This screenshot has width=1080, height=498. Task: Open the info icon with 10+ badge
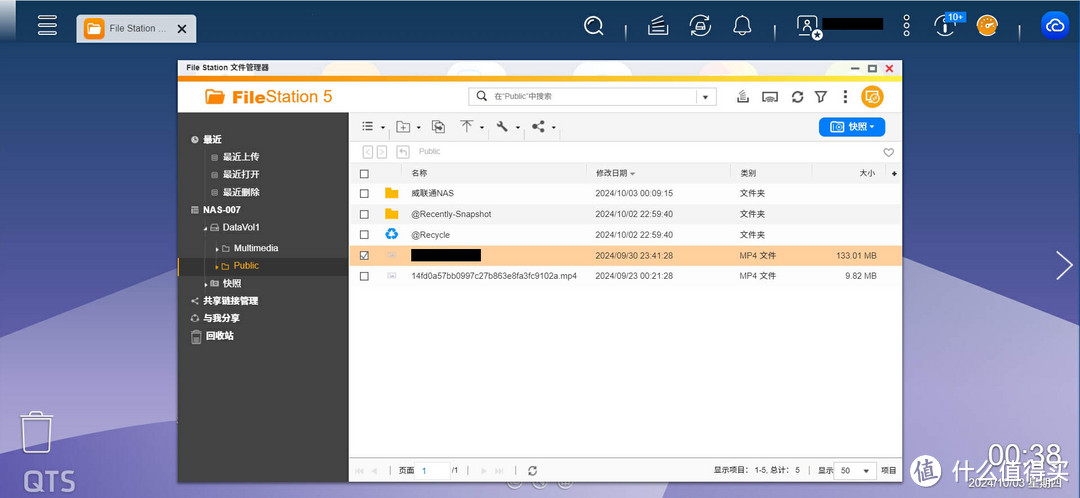tap(946, 26)
